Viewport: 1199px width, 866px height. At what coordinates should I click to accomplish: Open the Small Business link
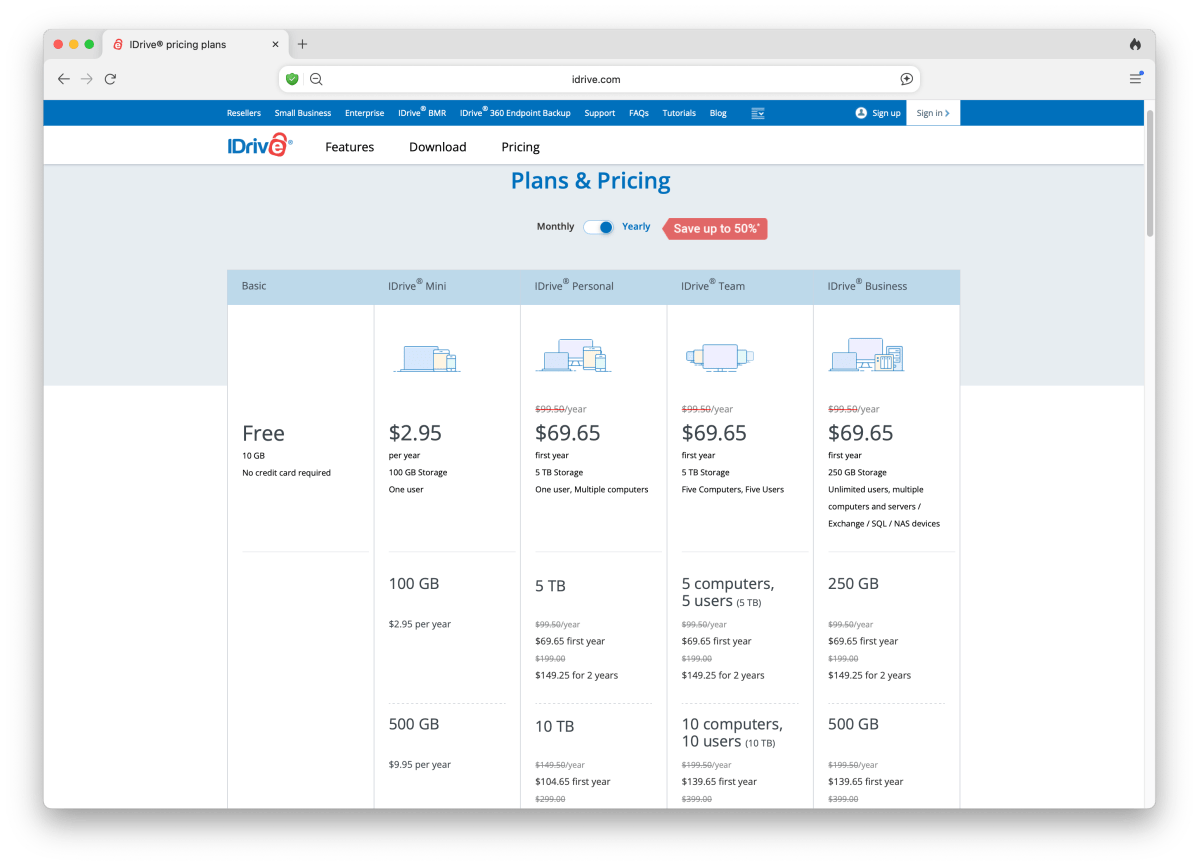(303, 113)
